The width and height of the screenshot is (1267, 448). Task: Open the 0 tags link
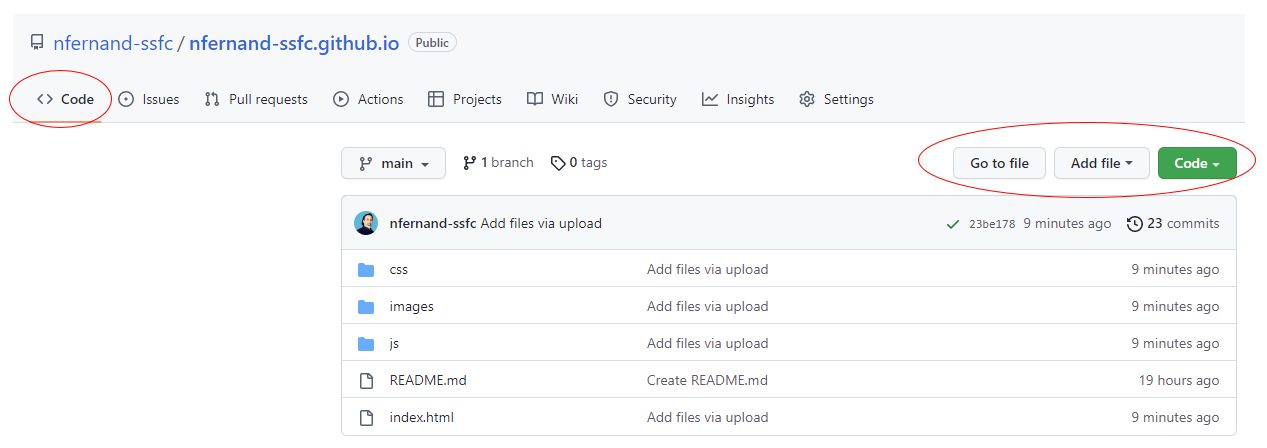(579, 163)
